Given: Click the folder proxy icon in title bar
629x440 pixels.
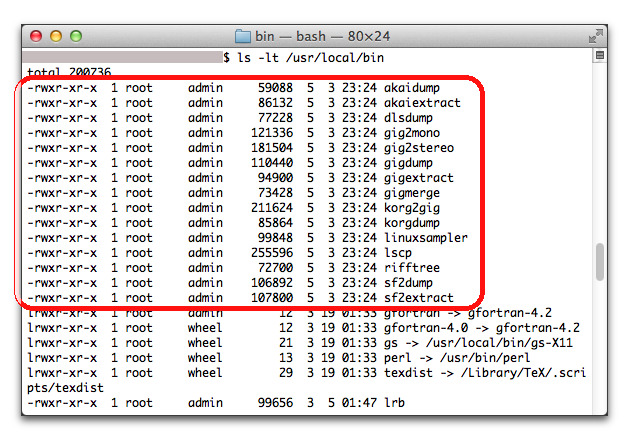Looking at the screenshot, I should click(x=242, y=35).
